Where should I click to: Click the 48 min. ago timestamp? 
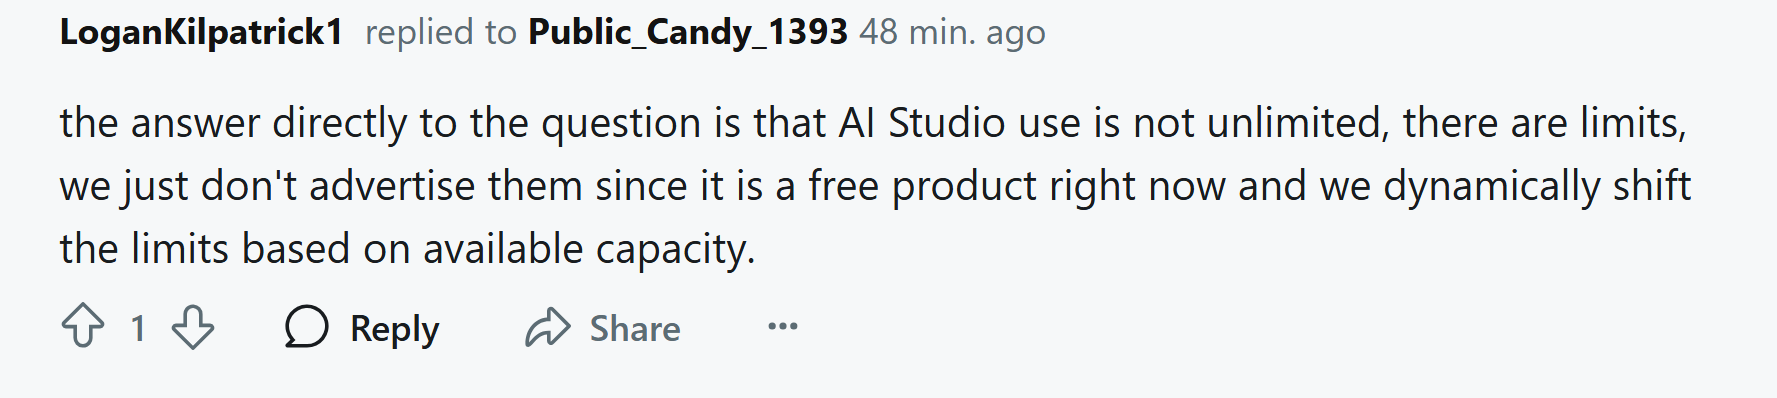(x=952, y=33)
